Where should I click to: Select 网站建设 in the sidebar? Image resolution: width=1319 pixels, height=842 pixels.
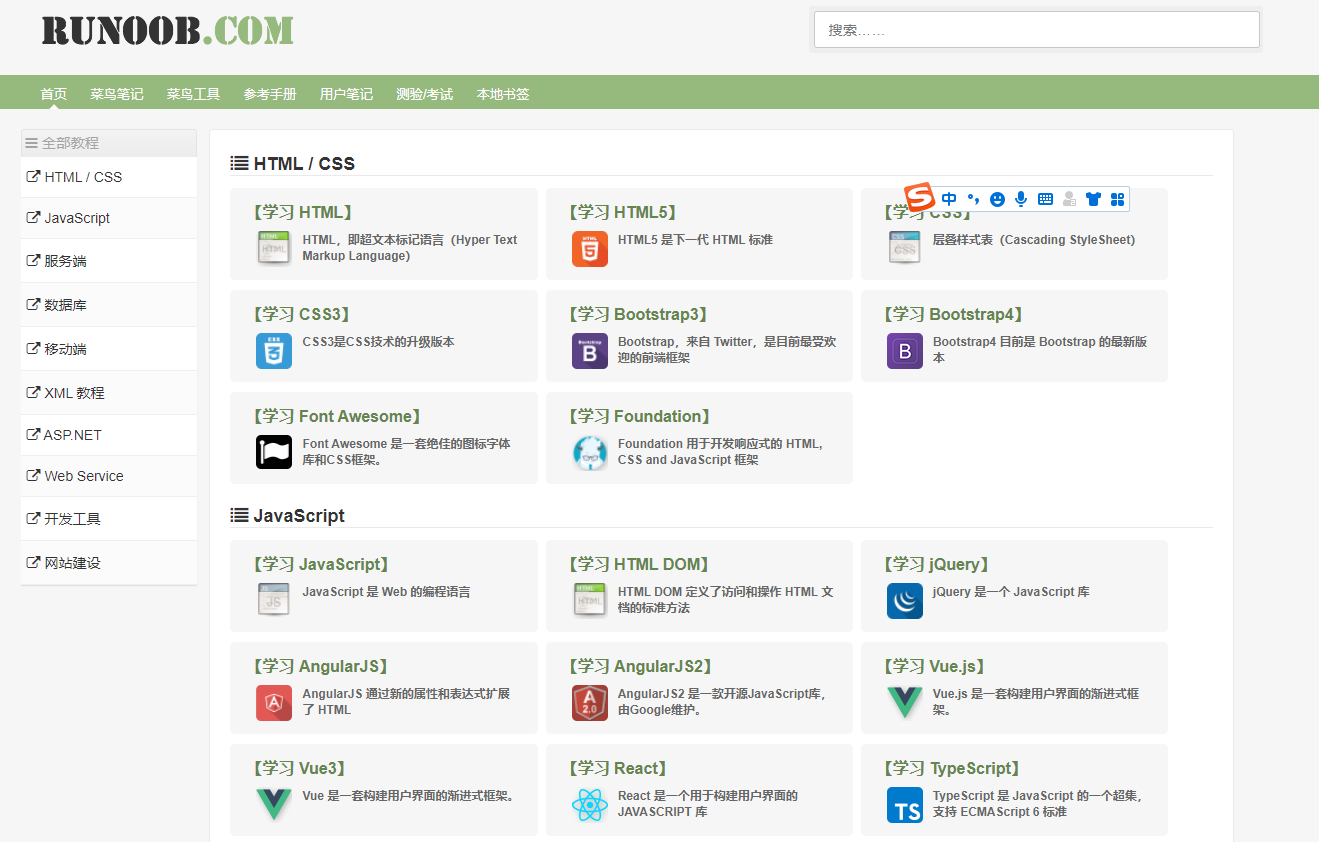pyautogui.click(x=109, y=563)
